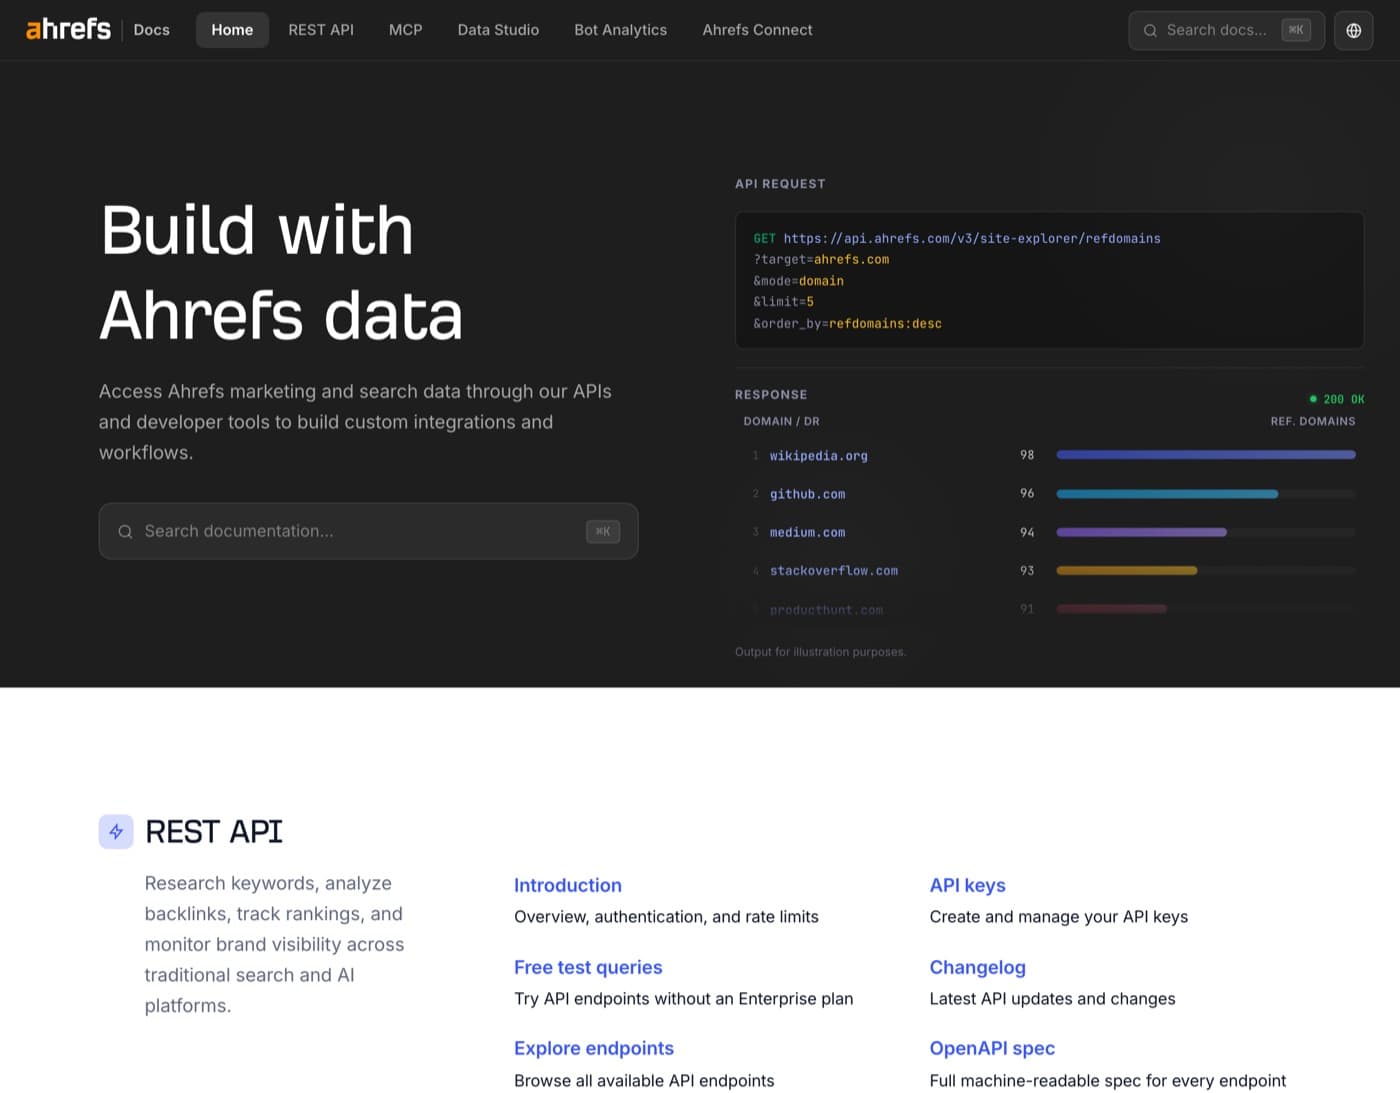Click the RESPONSE label
This screenshot has width=1400, height=1093.
click(771, 395)
